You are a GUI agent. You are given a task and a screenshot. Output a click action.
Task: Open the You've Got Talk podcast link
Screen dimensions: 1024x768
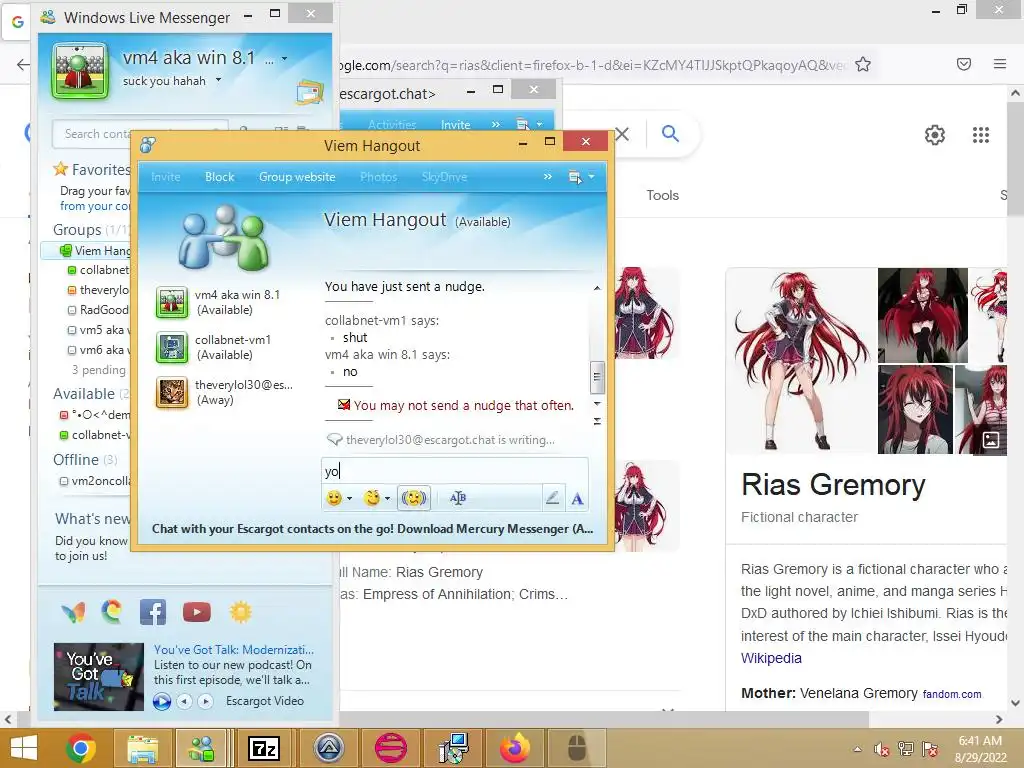point(234,650)
